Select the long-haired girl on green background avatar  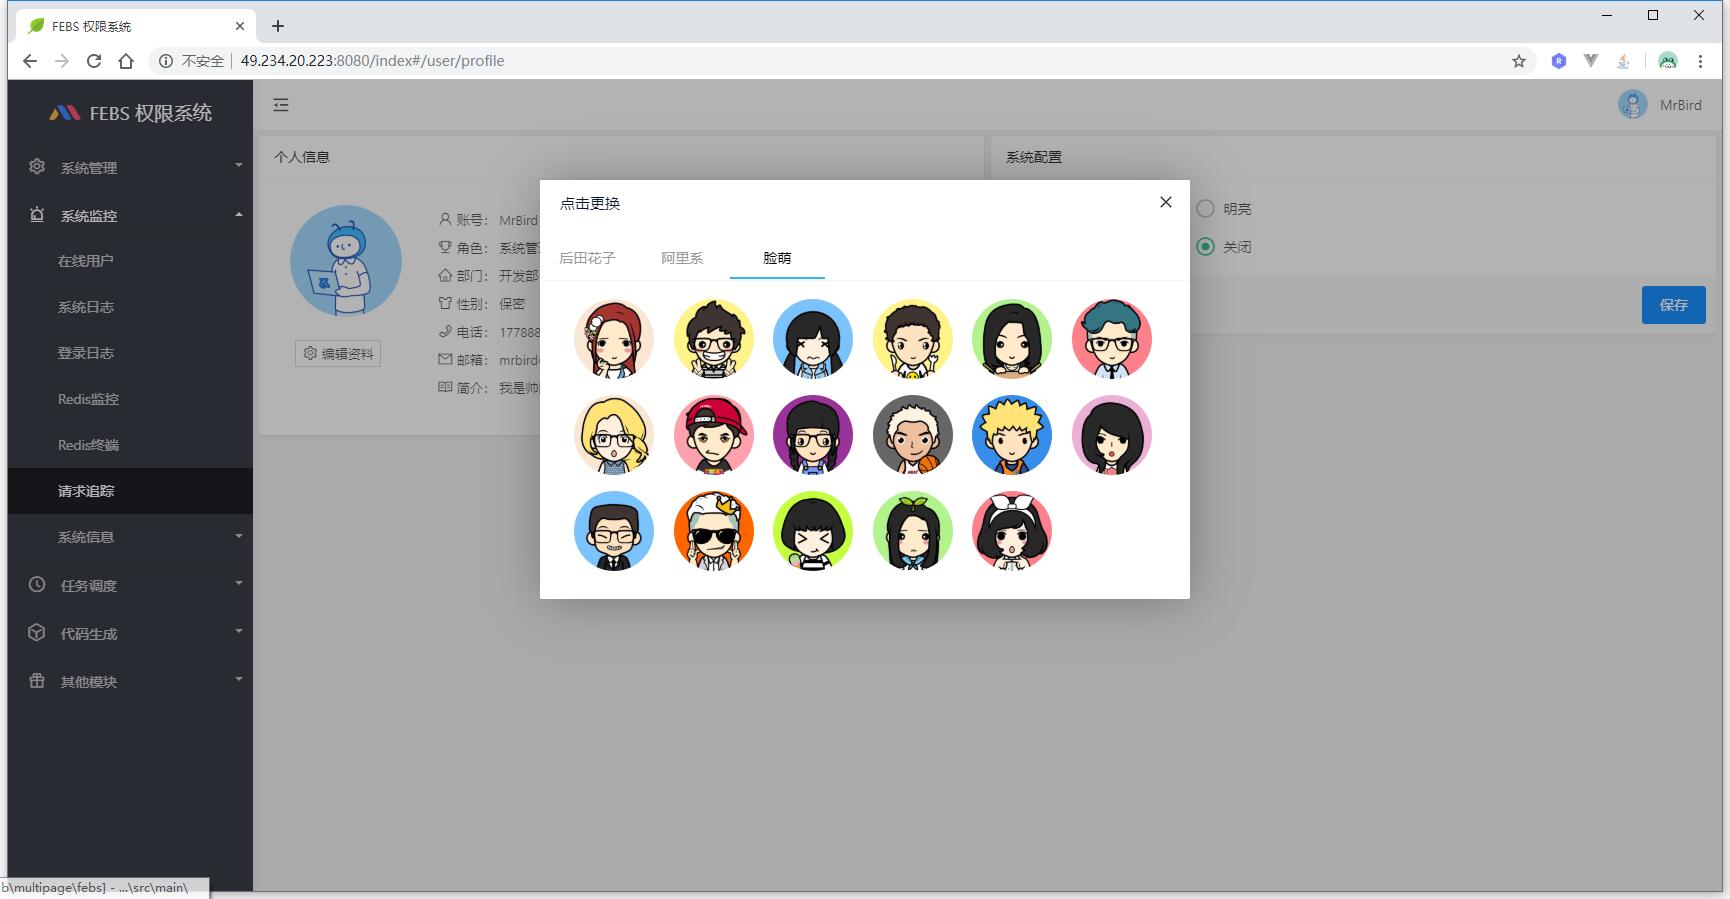[x=1012, y=339]
